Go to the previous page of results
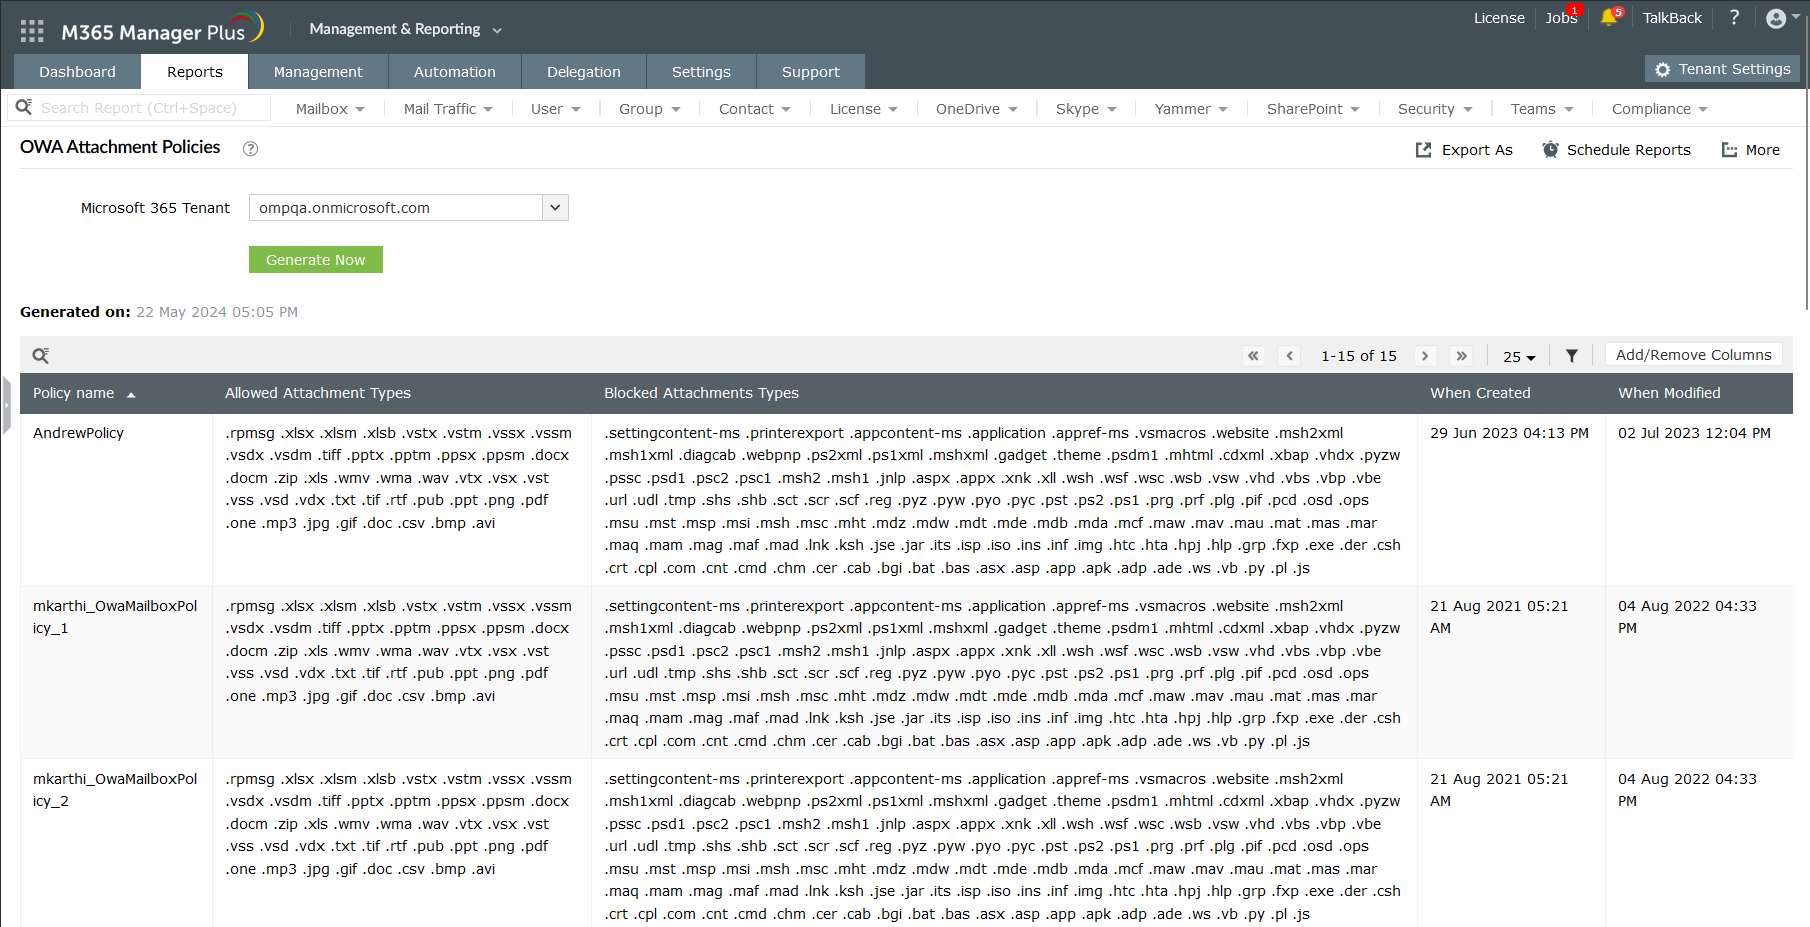1810x927 pixels. [x=1290, y=356]
